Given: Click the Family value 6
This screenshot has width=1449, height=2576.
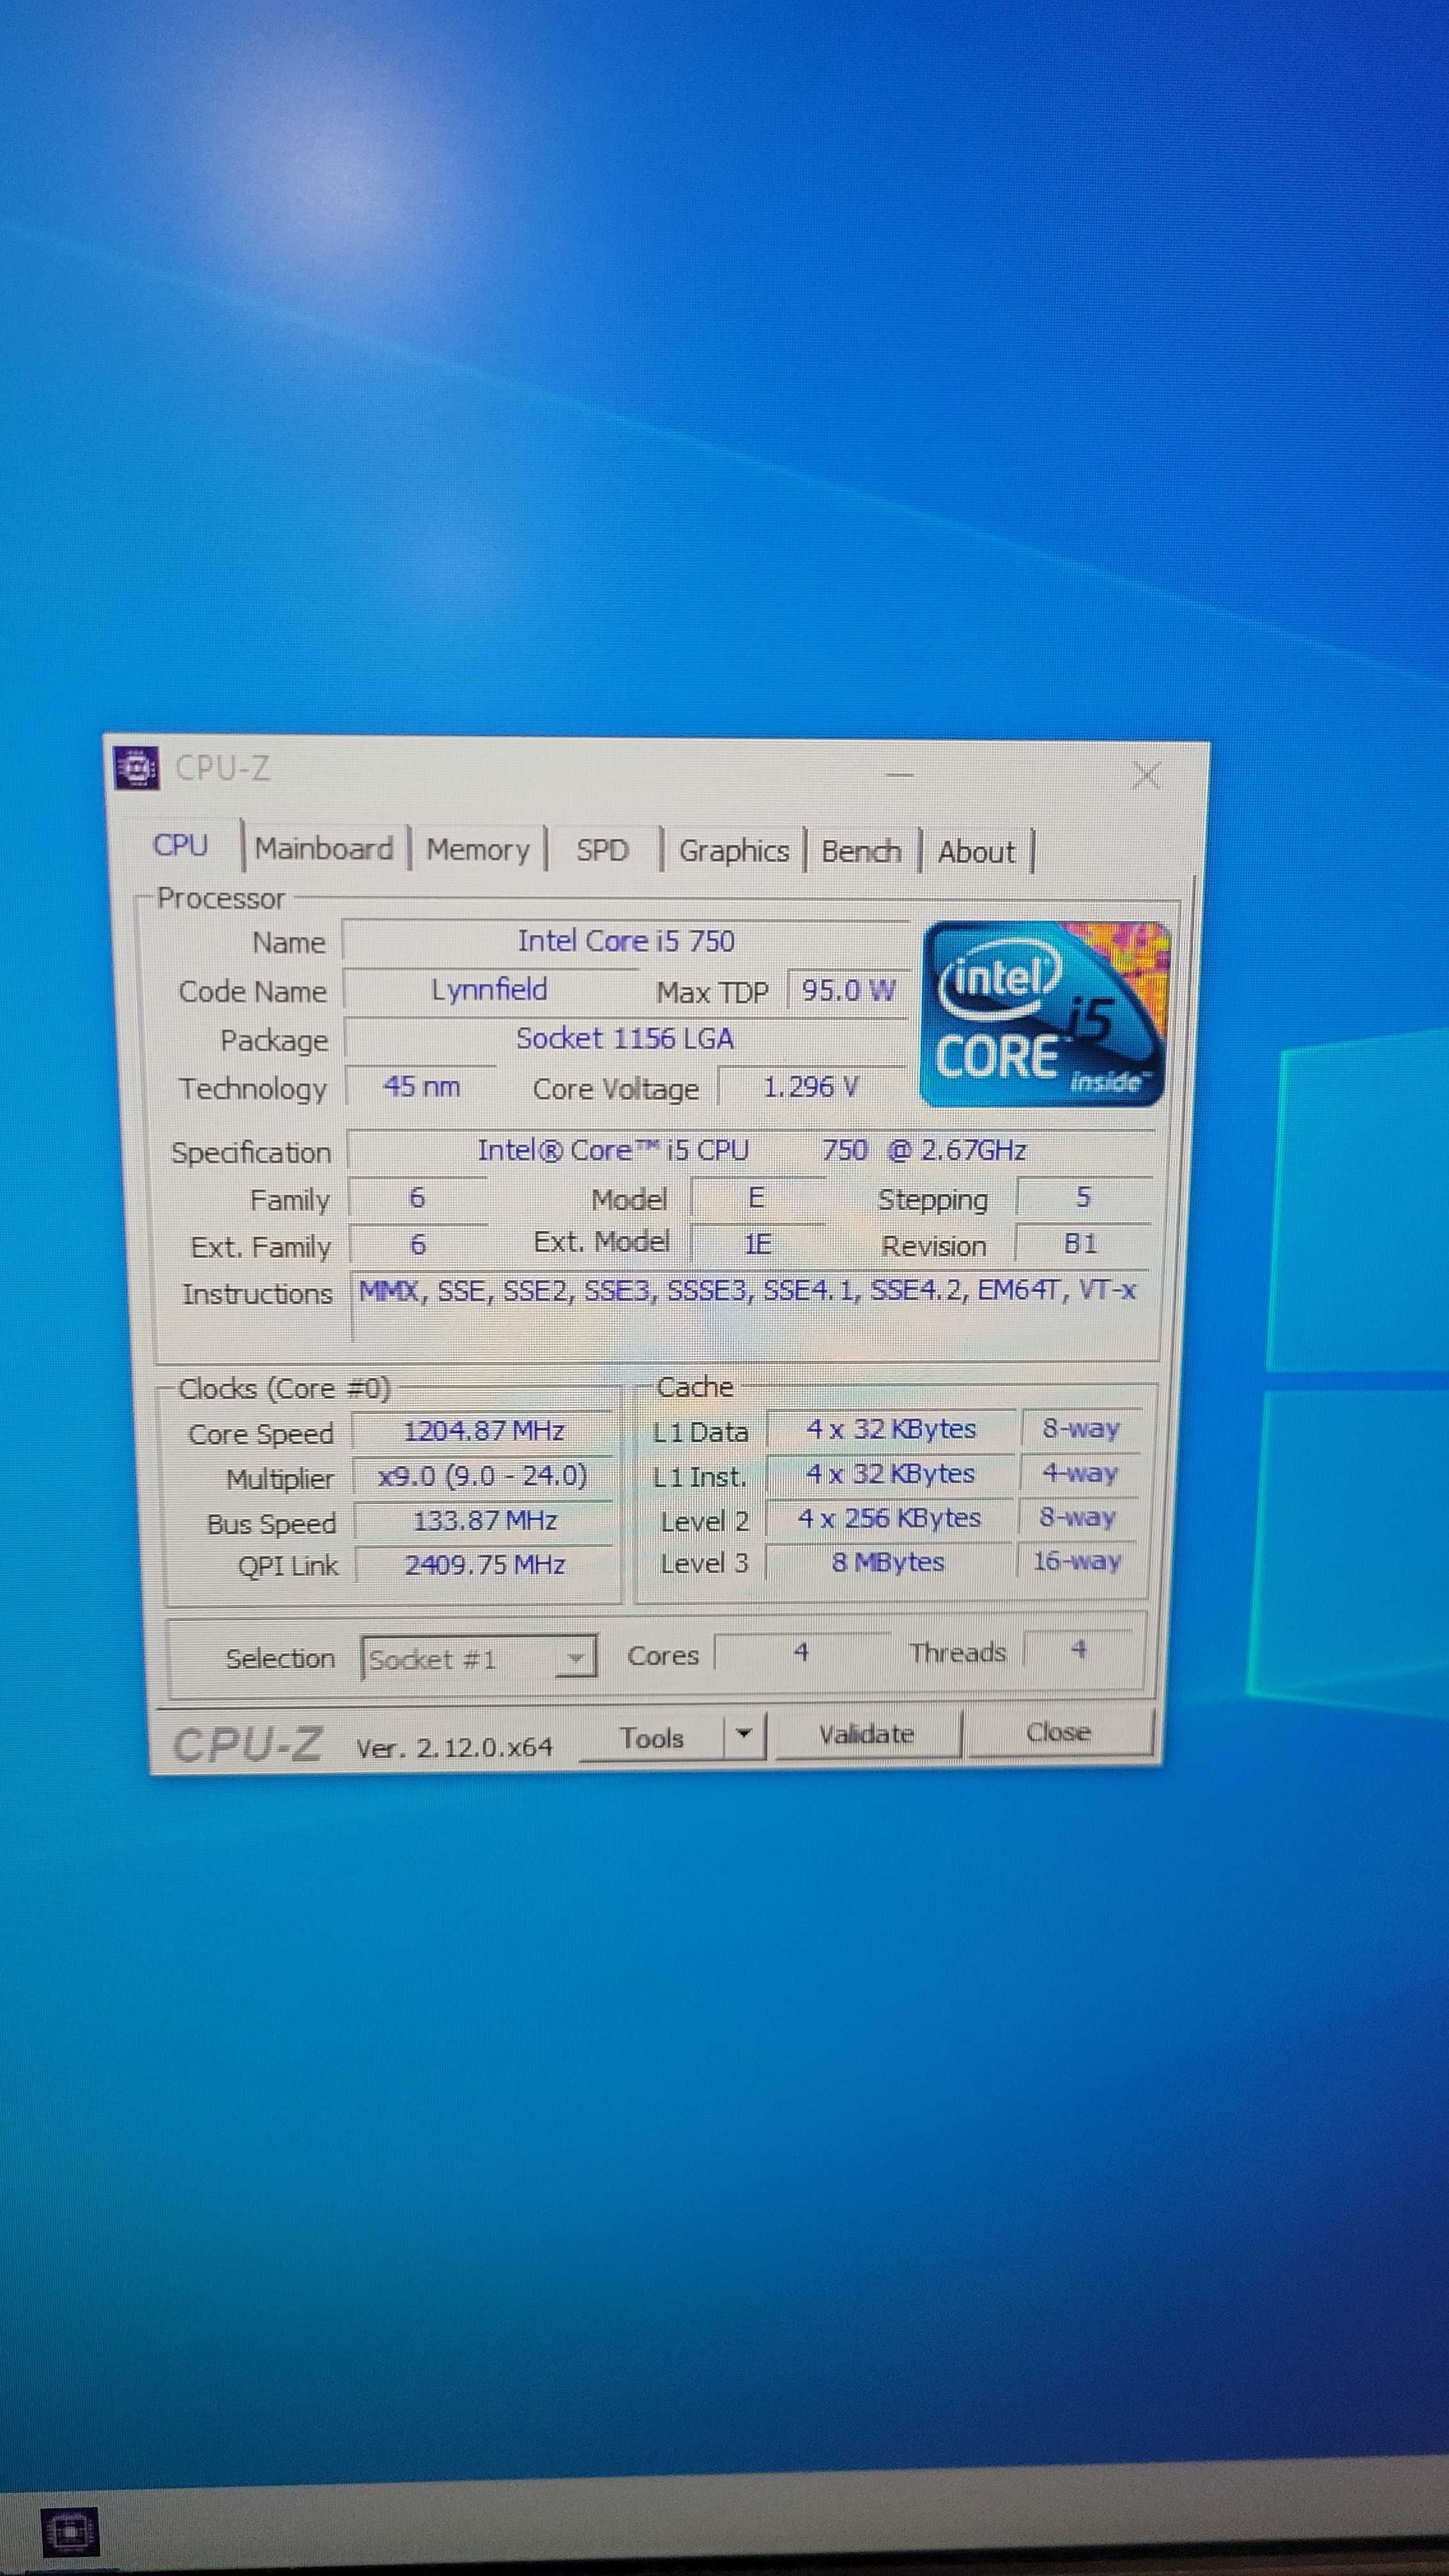Looking at the screenshot, I should pyautogui.click(x=417, y=1198).
